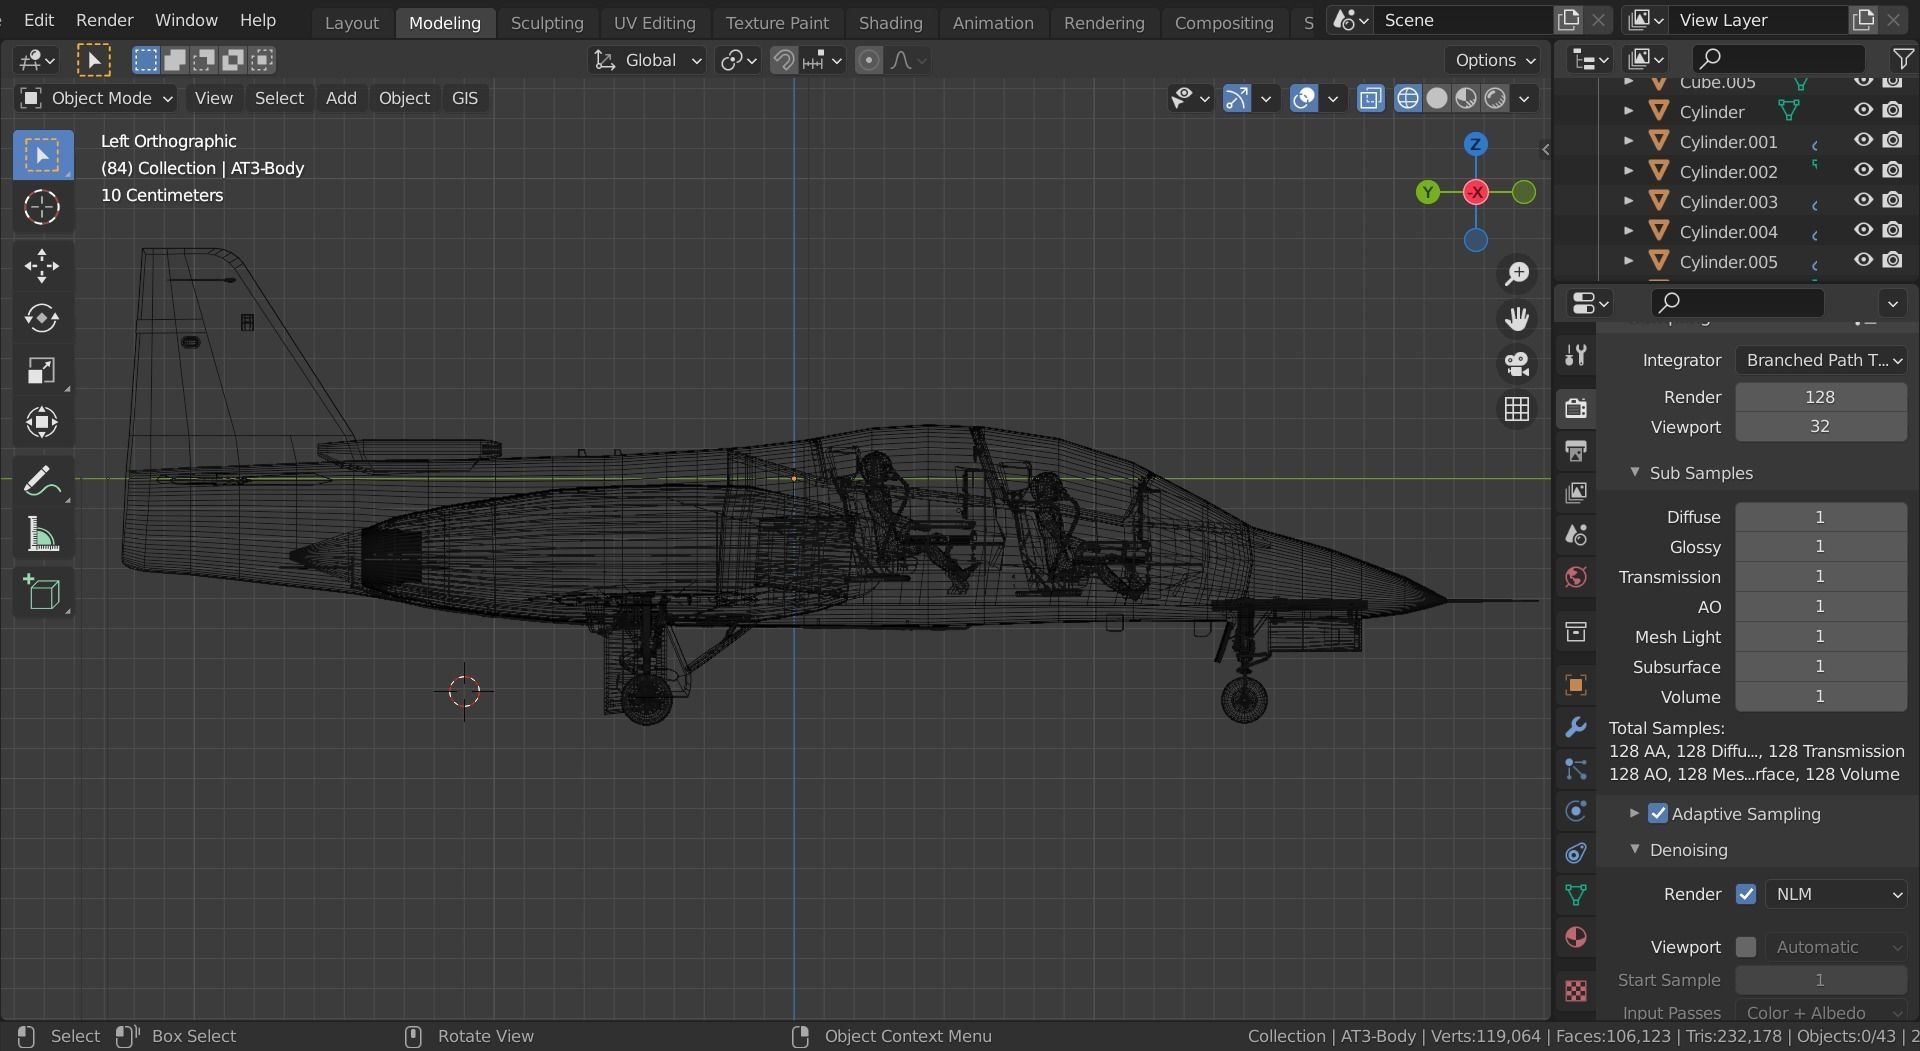
Task: Toggle proportional editing button
Action: coord(869,61)
